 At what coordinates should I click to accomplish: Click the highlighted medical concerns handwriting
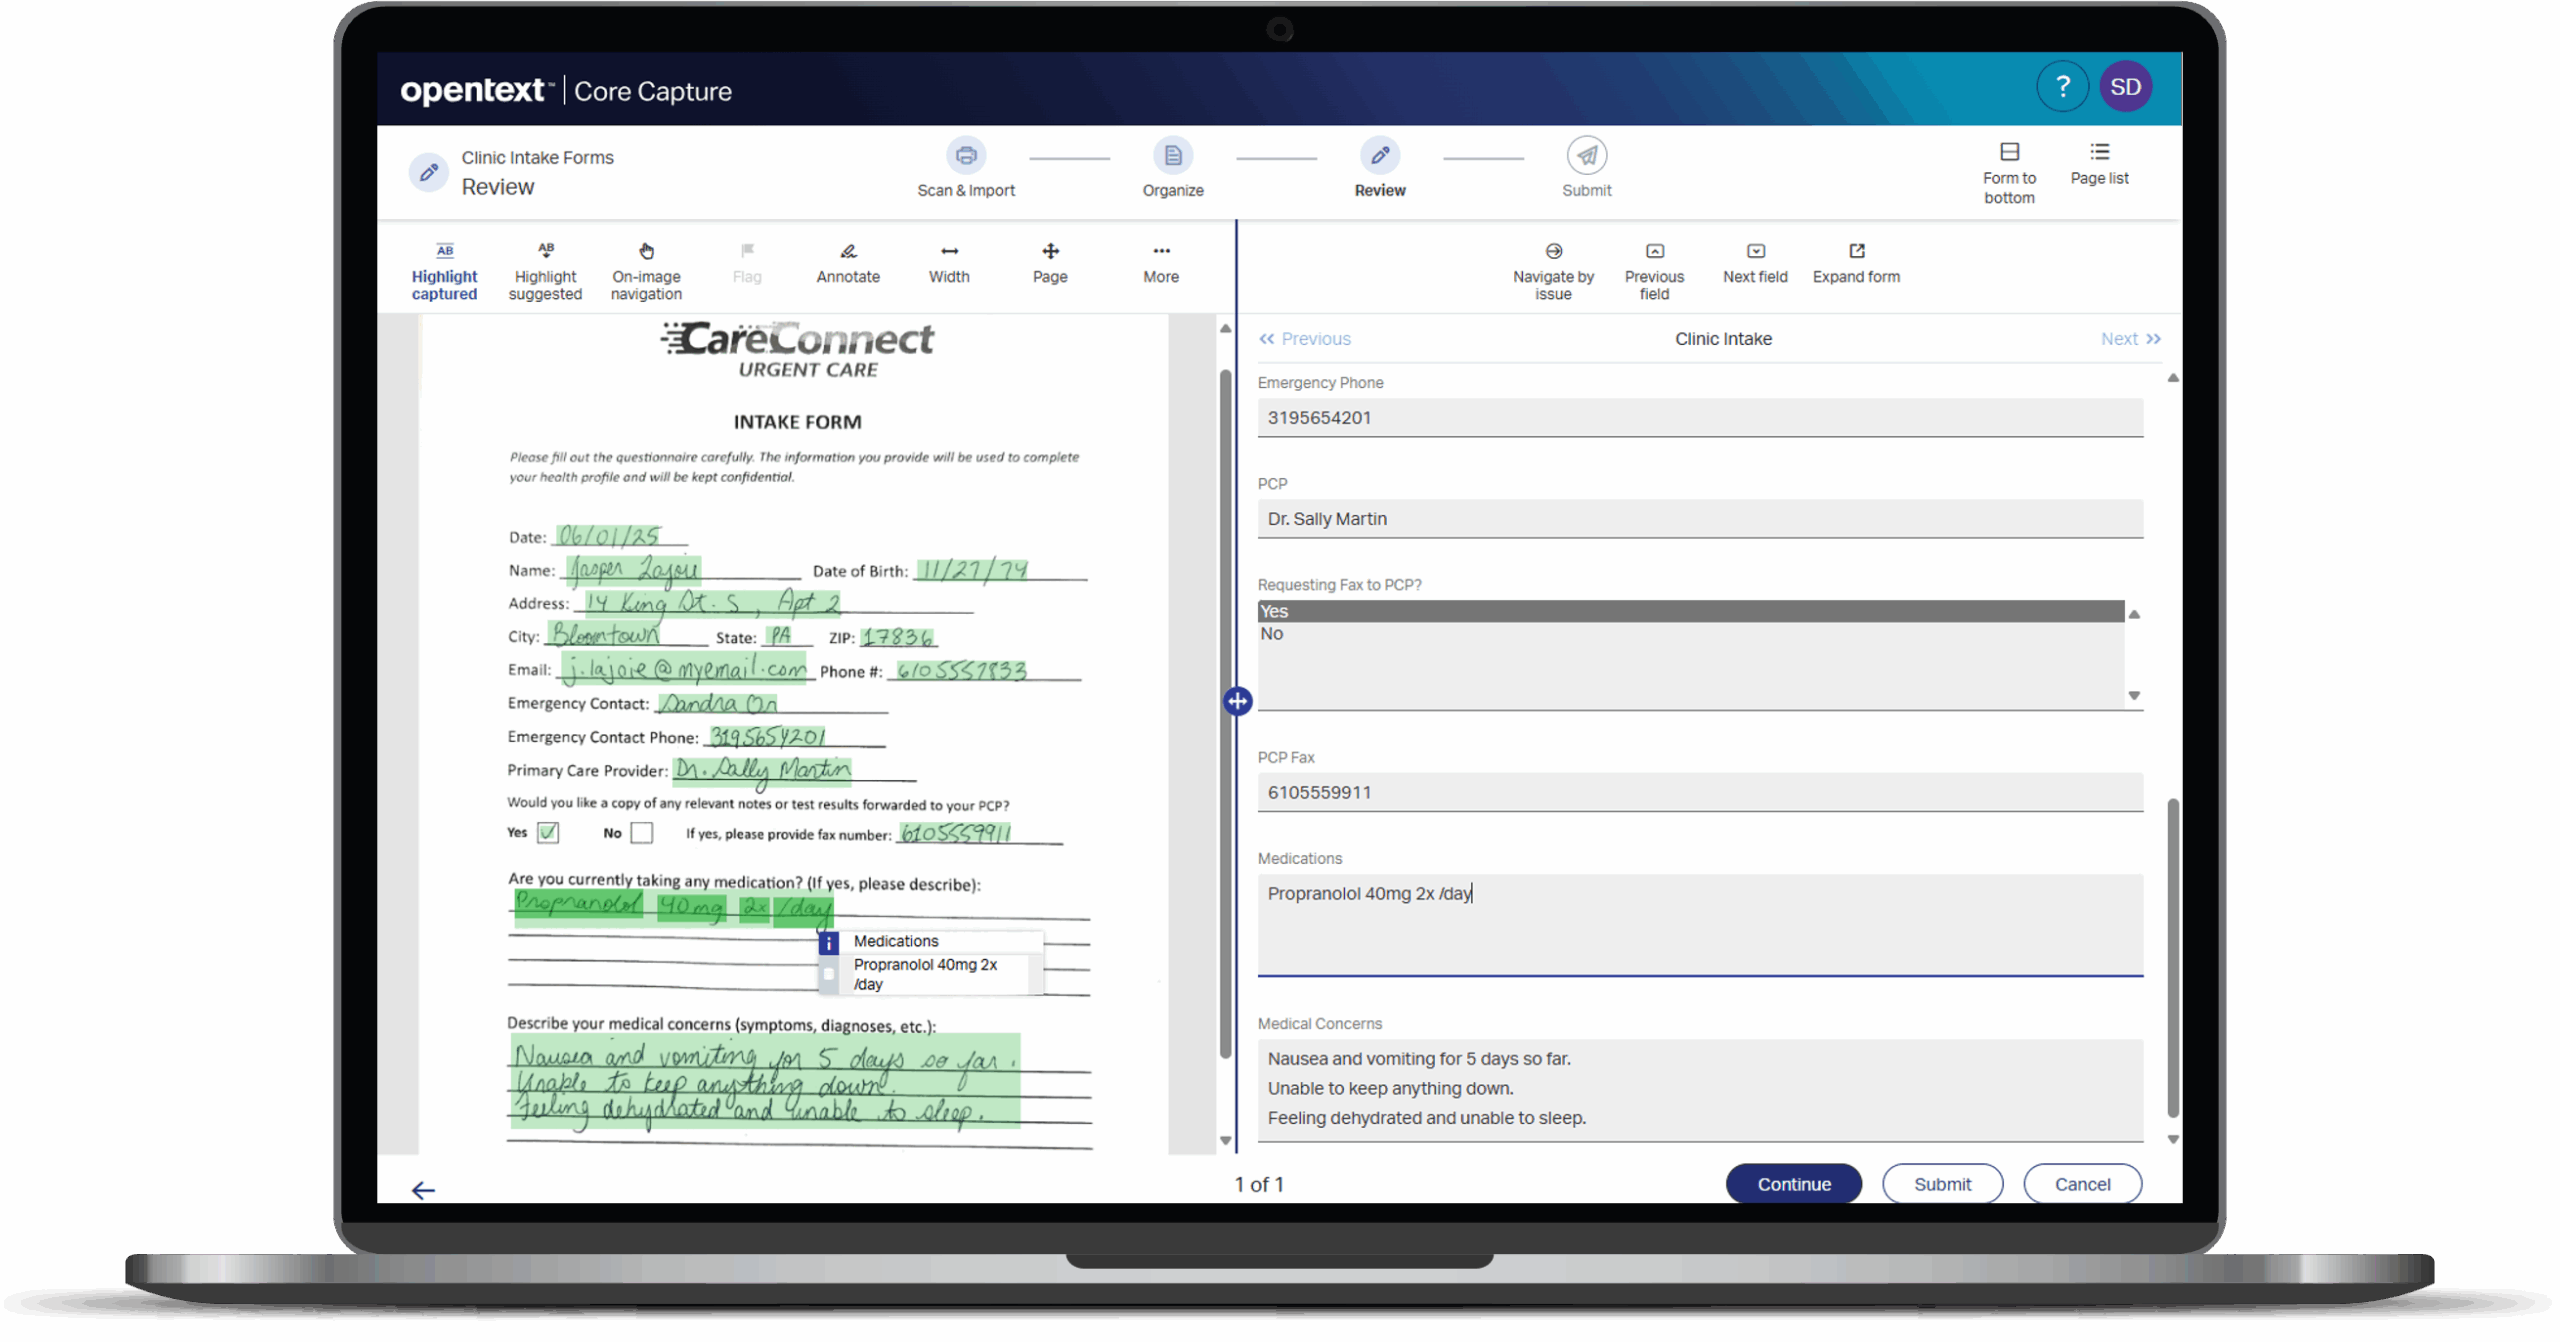coord(765,1083)
